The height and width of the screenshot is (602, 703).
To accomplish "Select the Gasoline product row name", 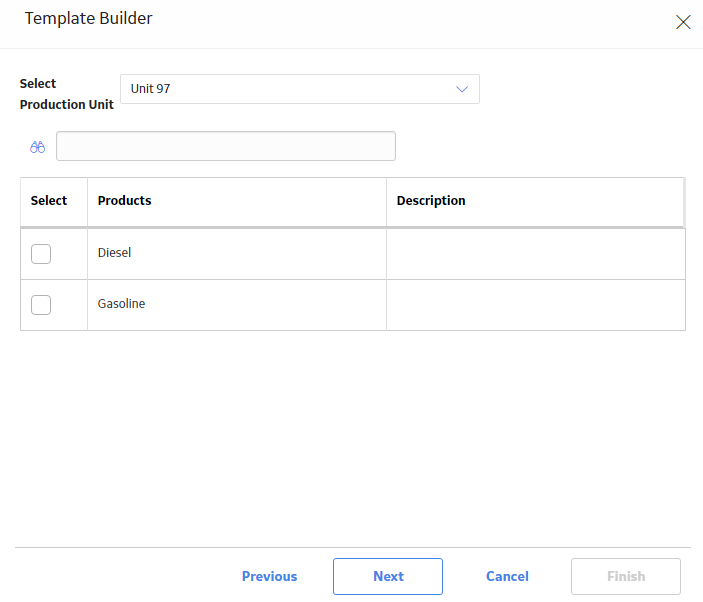I will click(122, 304).
